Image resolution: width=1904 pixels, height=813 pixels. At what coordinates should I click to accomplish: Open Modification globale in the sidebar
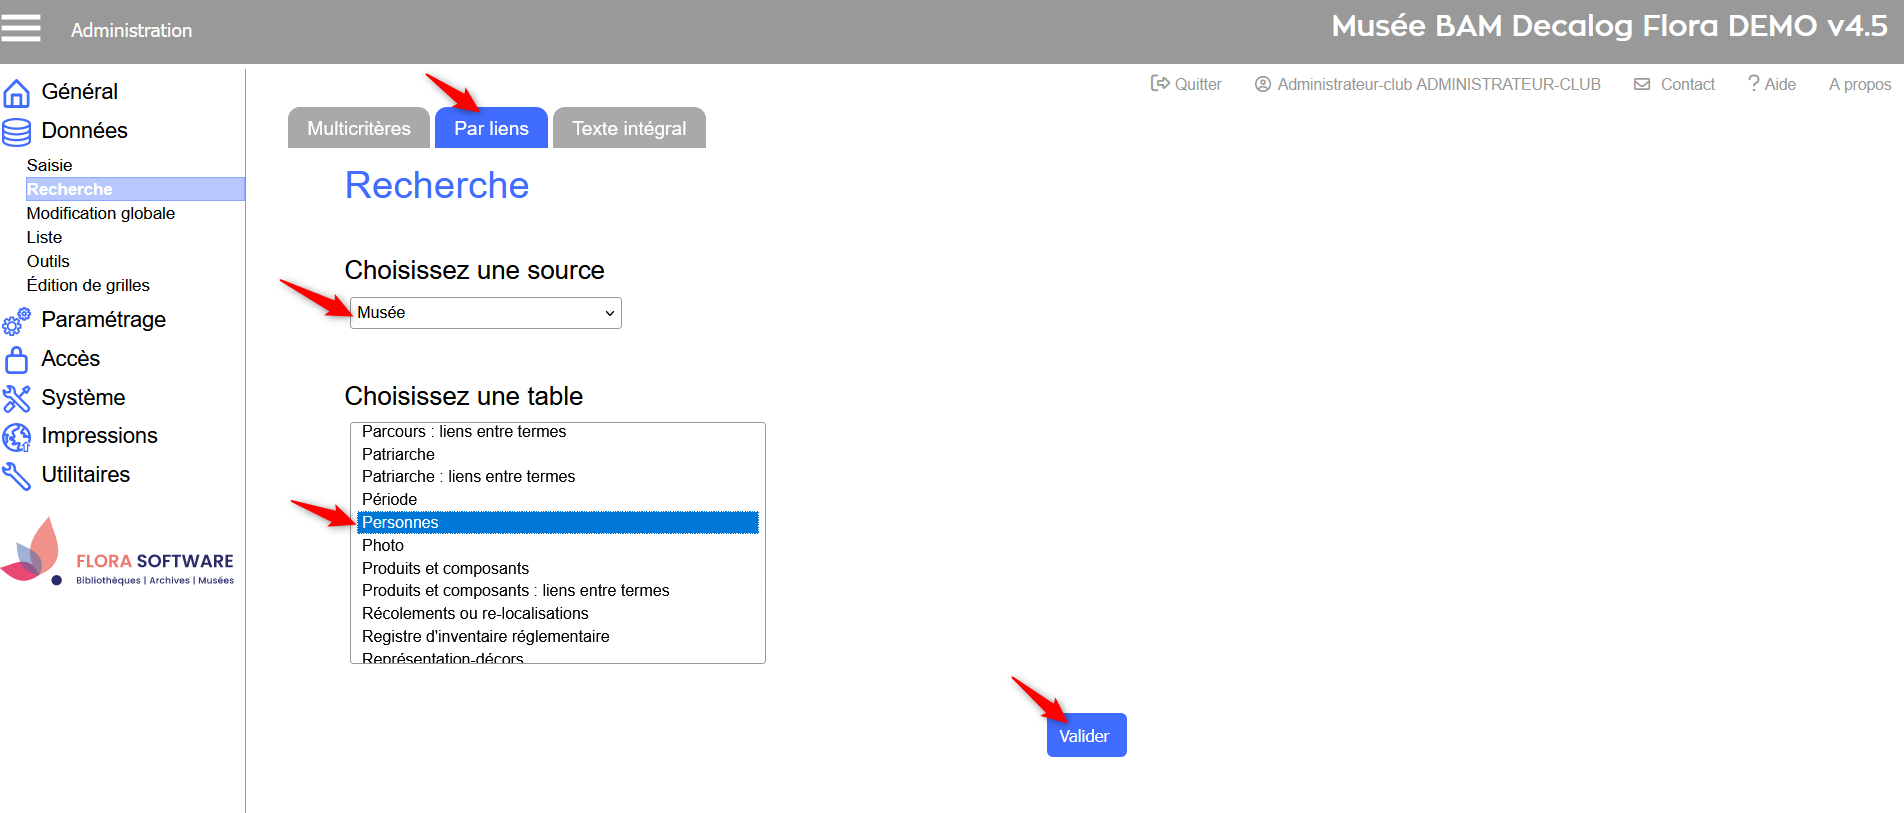point(100,213)
